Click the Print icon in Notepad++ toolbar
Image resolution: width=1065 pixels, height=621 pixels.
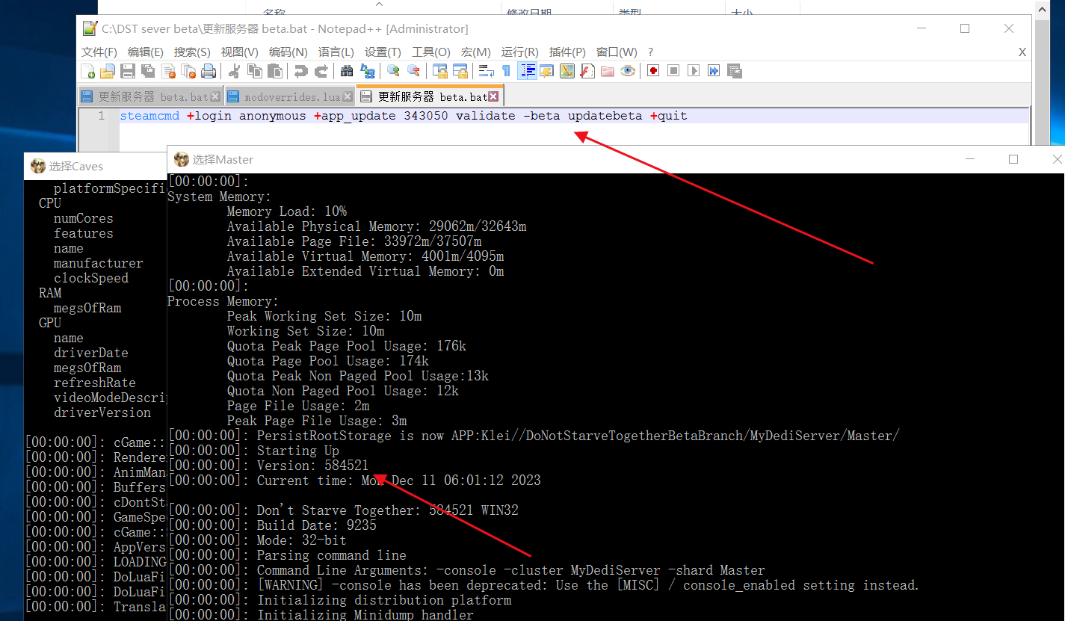click(208, 71)
